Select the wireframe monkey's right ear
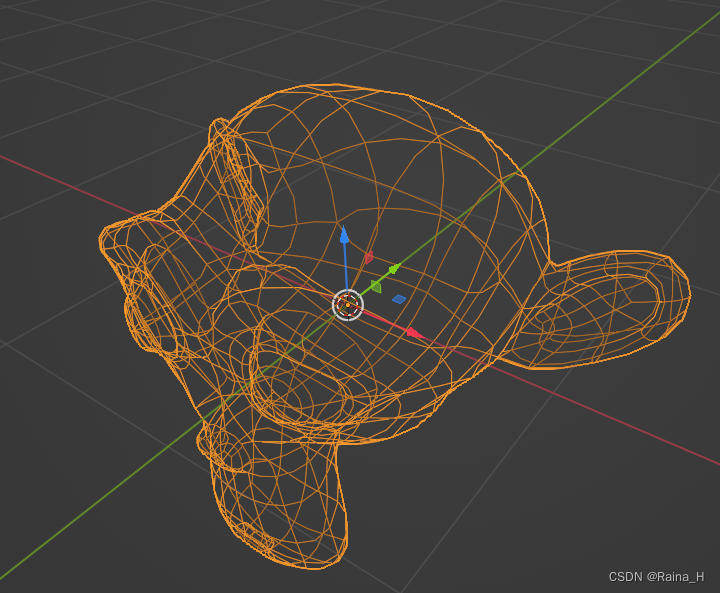Viewport: 720px width, 593px height. pyautogui.click(x=597, y=309)
